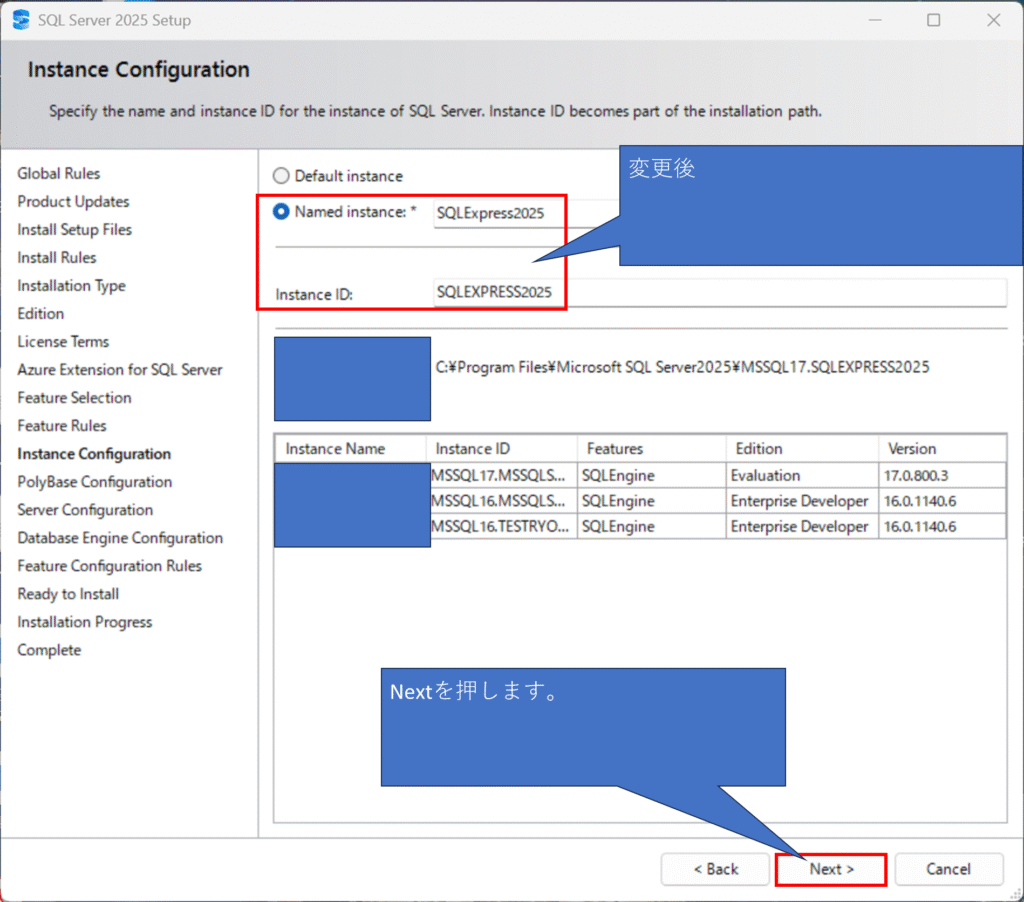The height and width of the screenshot is (902, 1024).
Task: Open the Install Rules step
Action: click(57, 258)
